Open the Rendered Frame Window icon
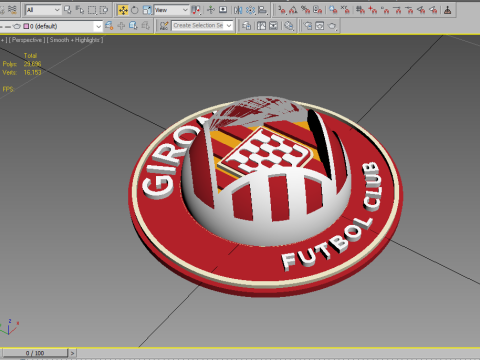This screenshot has width=480, height=360. coord(320,26)
